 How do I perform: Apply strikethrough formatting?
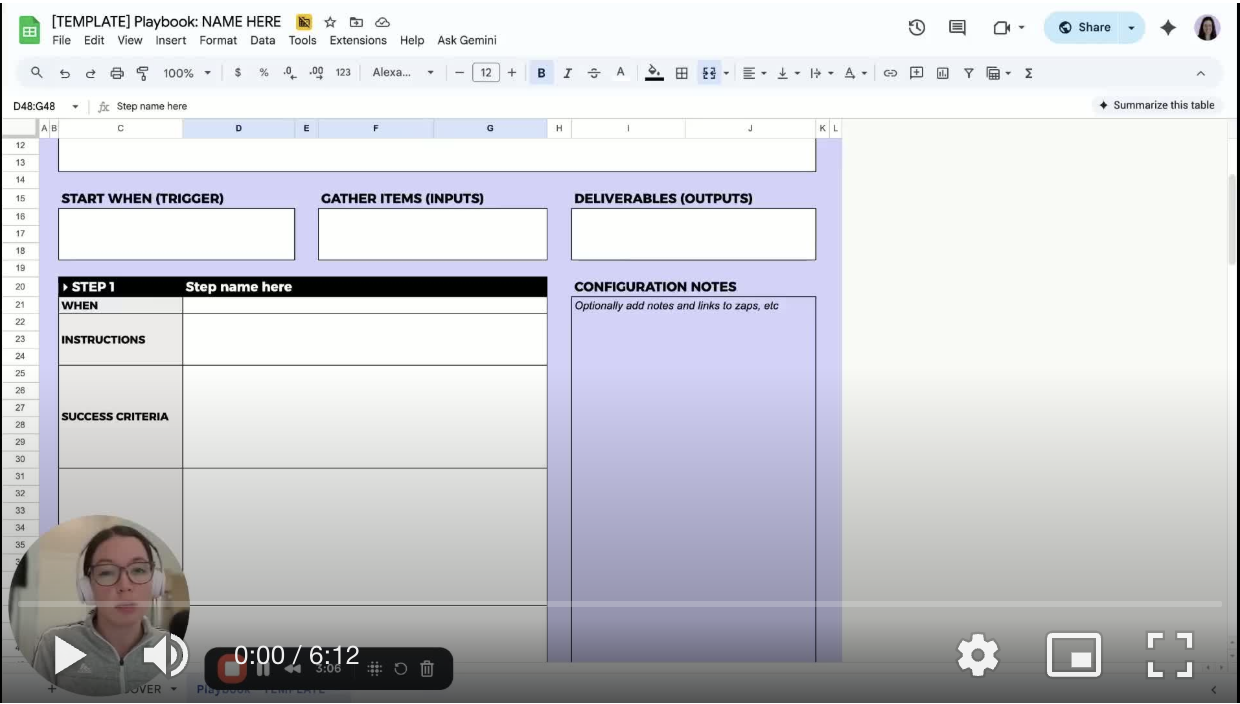[x=594, y=72]
